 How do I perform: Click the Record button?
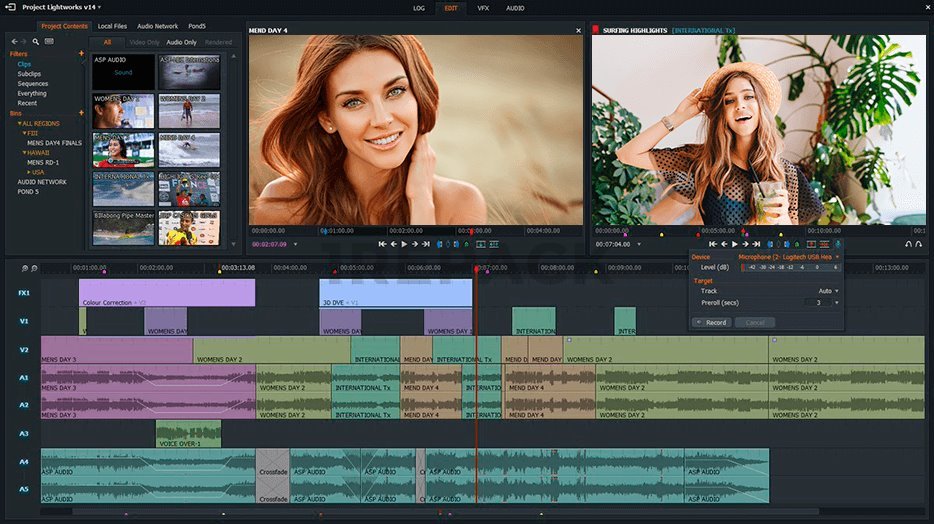[x=711, y=323]
